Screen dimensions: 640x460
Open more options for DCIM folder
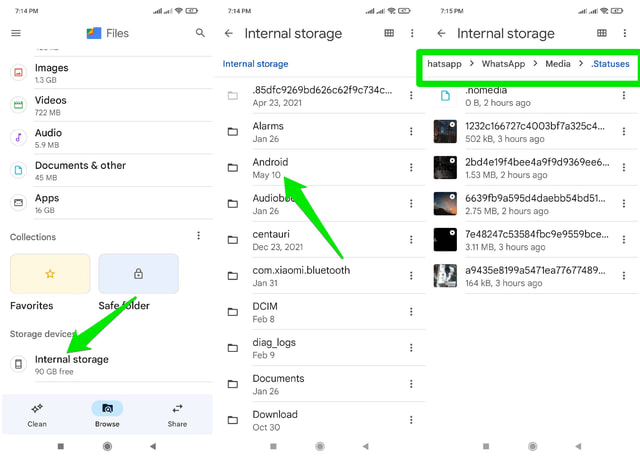click(x=411, y=312)
